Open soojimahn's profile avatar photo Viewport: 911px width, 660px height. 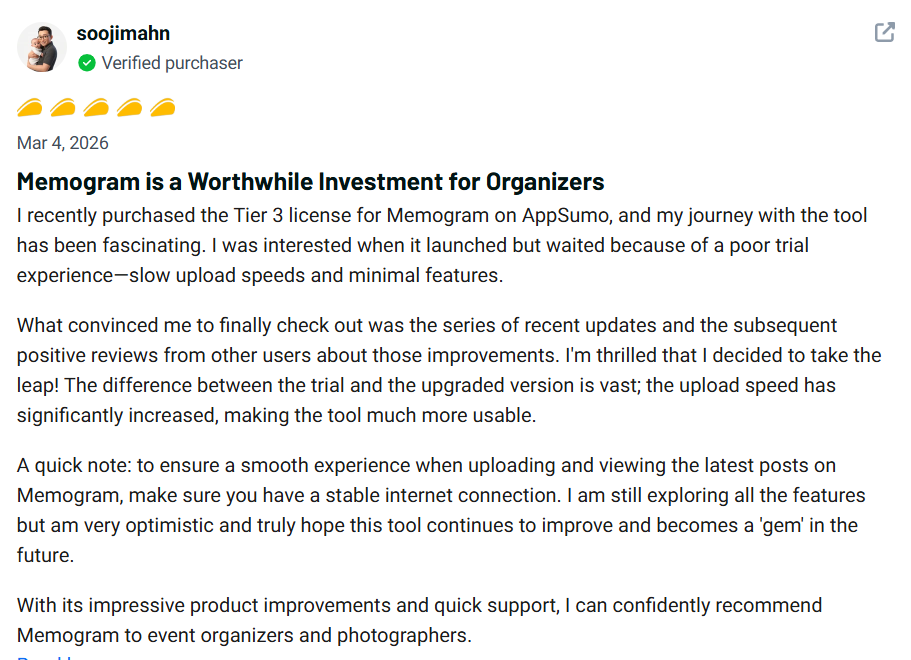pyautogui.click(x=42, y=47)
